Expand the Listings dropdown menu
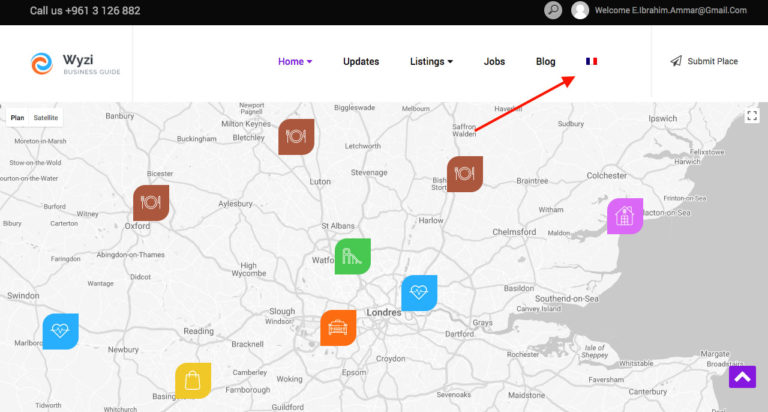Viewport: 768px width, 412px height. tap(431, 61)
